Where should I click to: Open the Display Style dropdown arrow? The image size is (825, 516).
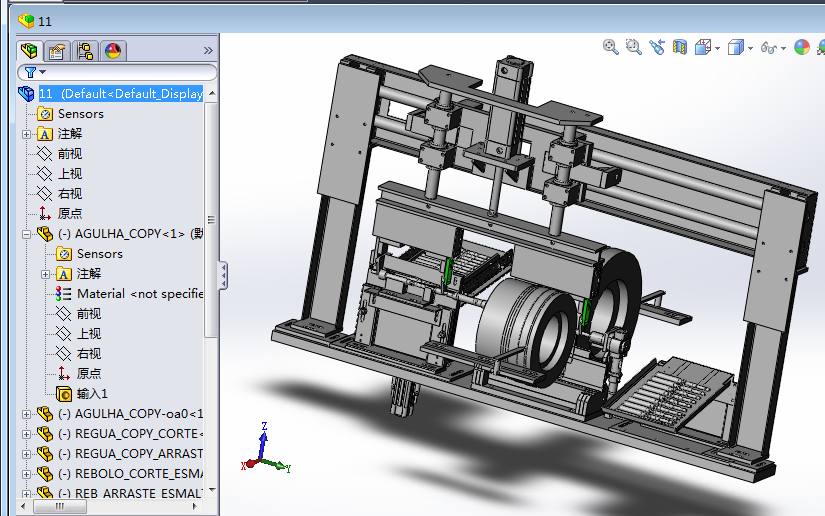click(x=750, y=48)
